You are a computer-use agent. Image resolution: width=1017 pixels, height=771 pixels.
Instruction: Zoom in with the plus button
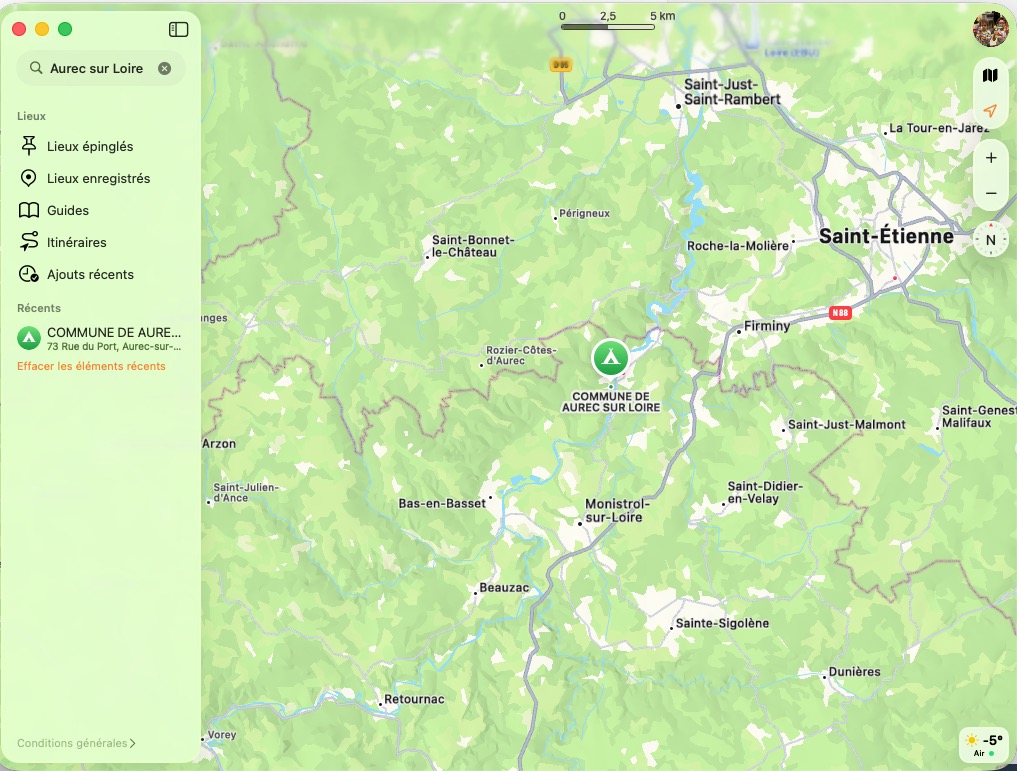(991, 158)
